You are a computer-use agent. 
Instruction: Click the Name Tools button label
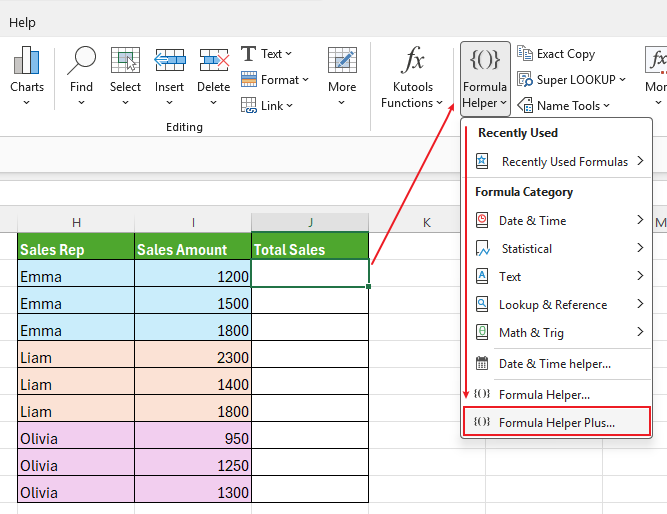tap(568, 106)
